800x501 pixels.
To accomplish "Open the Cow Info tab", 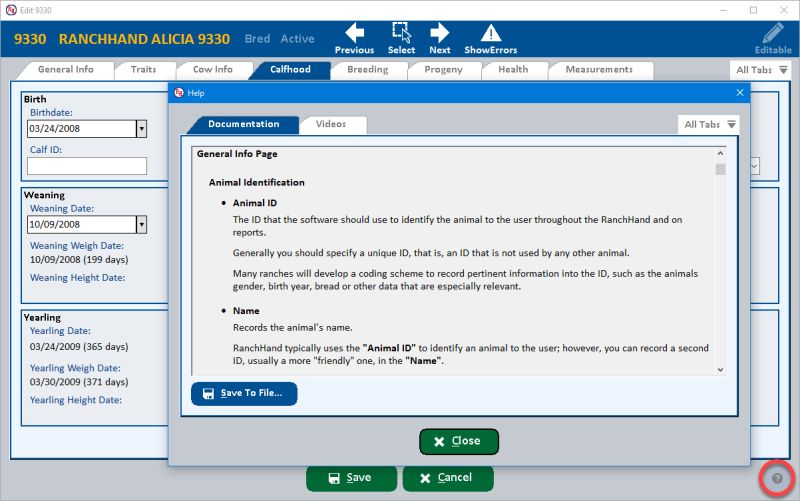I will point(212,70).
